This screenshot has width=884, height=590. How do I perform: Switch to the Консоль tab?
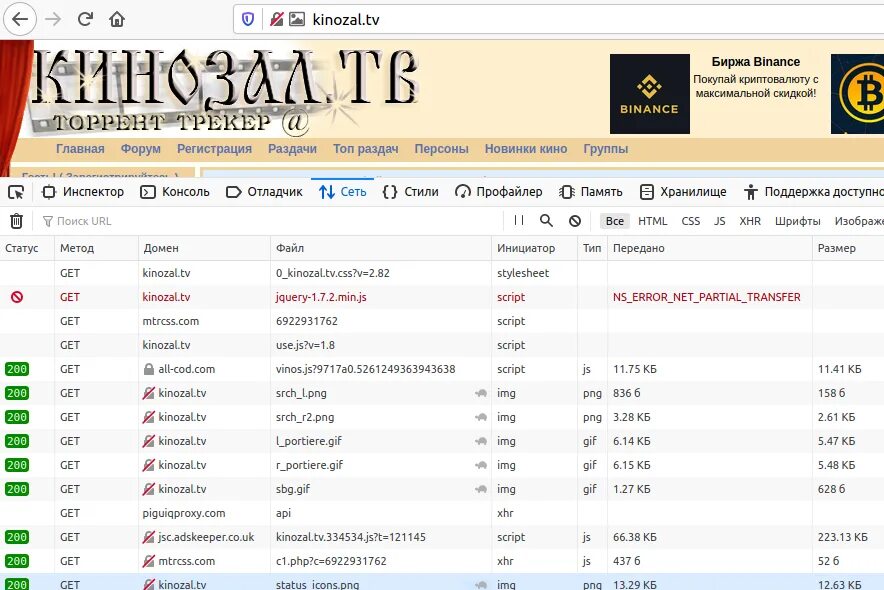click(175, 192)
